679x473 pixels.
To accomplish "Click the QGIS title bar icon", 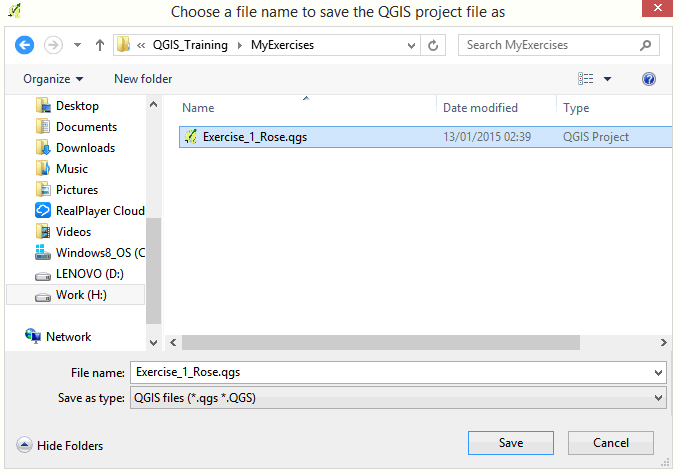I will click(15, 10).
